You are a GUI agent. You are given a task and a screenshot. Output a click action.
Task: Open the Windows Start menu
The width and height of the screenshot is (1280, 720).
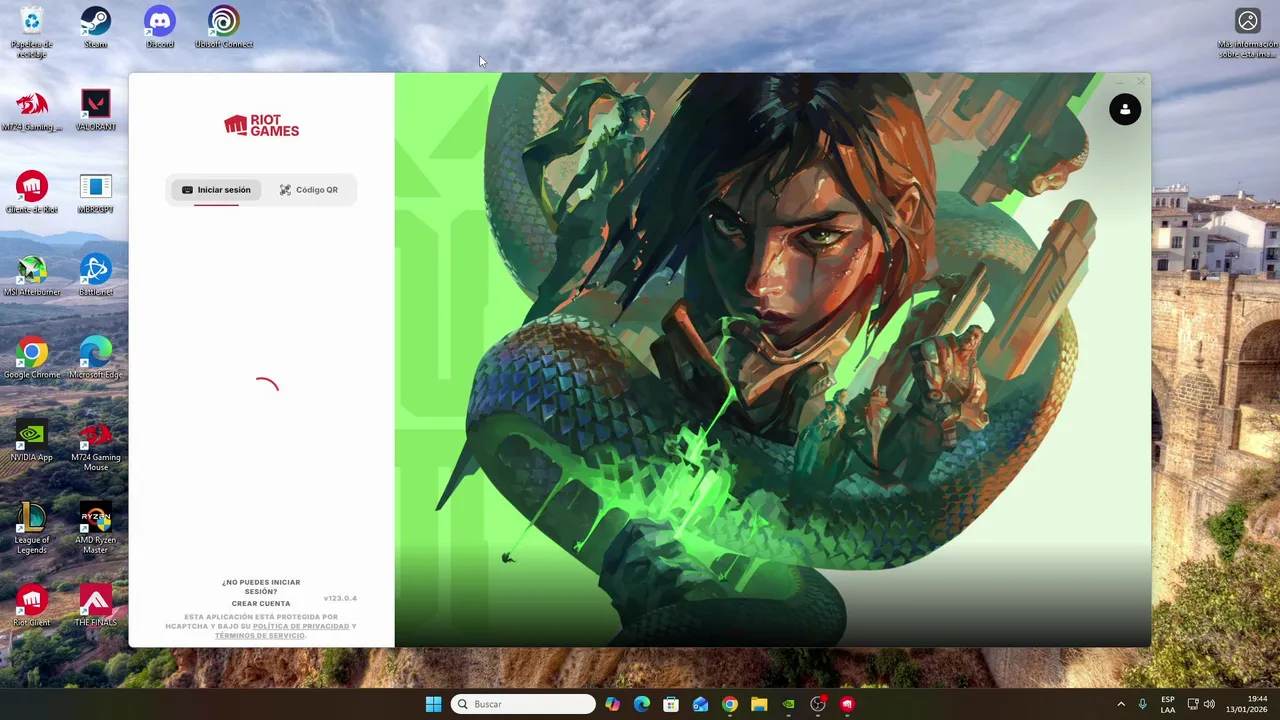(x=433, y=704)
